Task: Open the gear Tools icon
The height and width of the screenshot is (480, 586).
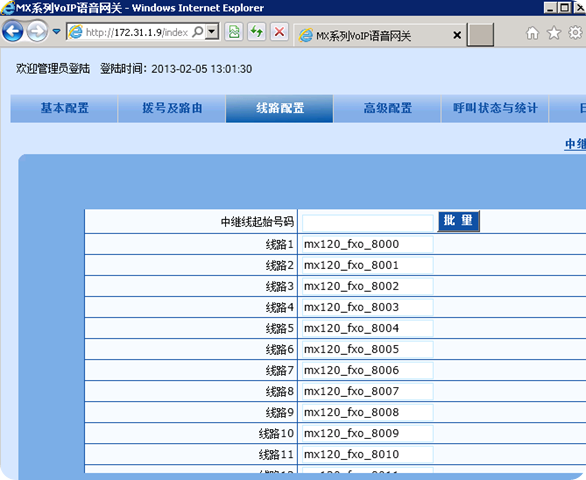Action: click(576, 33)
